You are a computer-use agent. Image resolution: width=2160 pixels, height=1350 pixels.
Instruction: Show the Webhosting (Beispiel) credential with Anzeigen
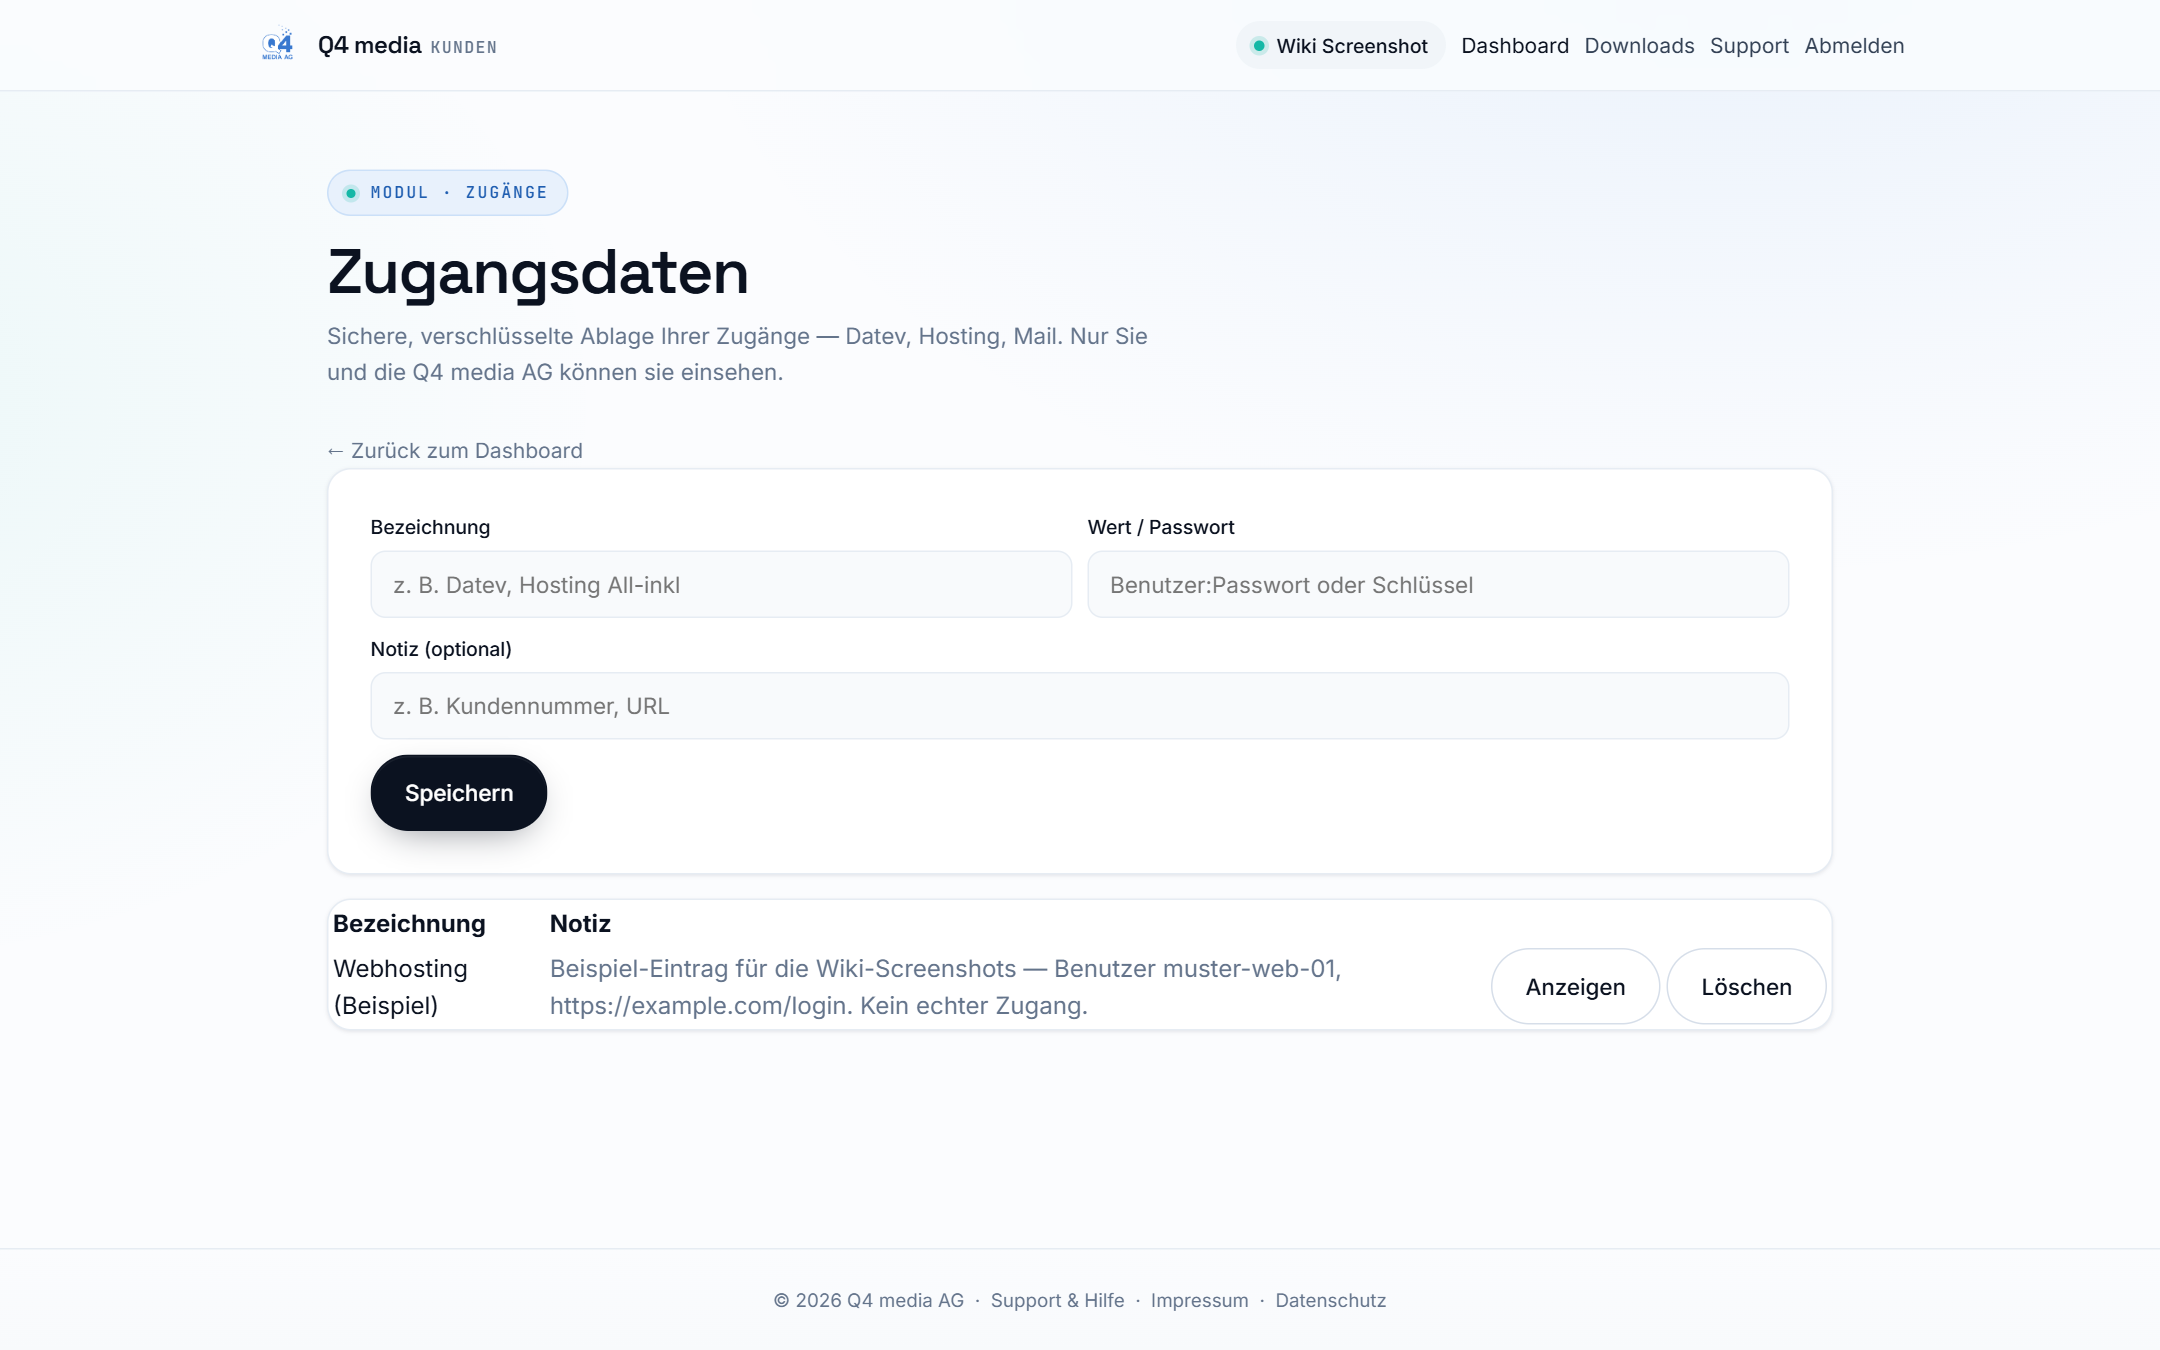(x=1575, y=987)
